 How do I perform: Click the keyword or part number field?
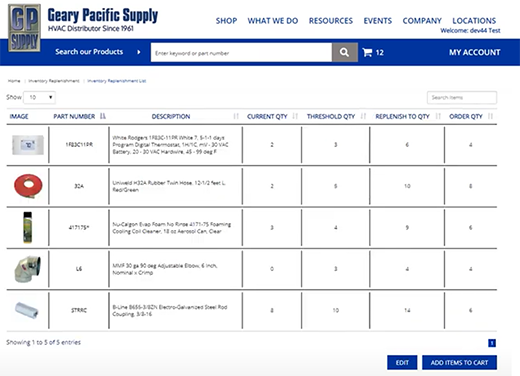pyautogui.click(x=241, y=53)
